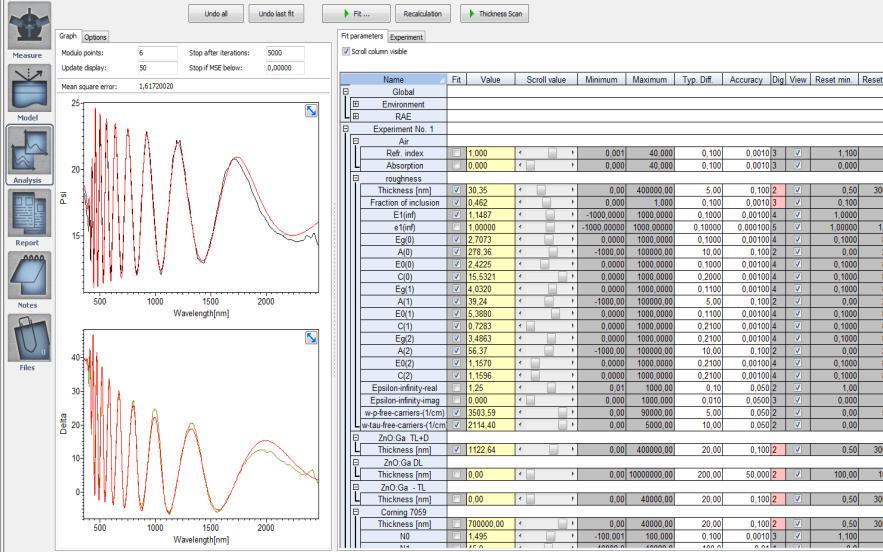The width and height of the screenshot is (883, 552).
Task: Select the N0 Value cell 1,495
Action: (x=490, y=537)
